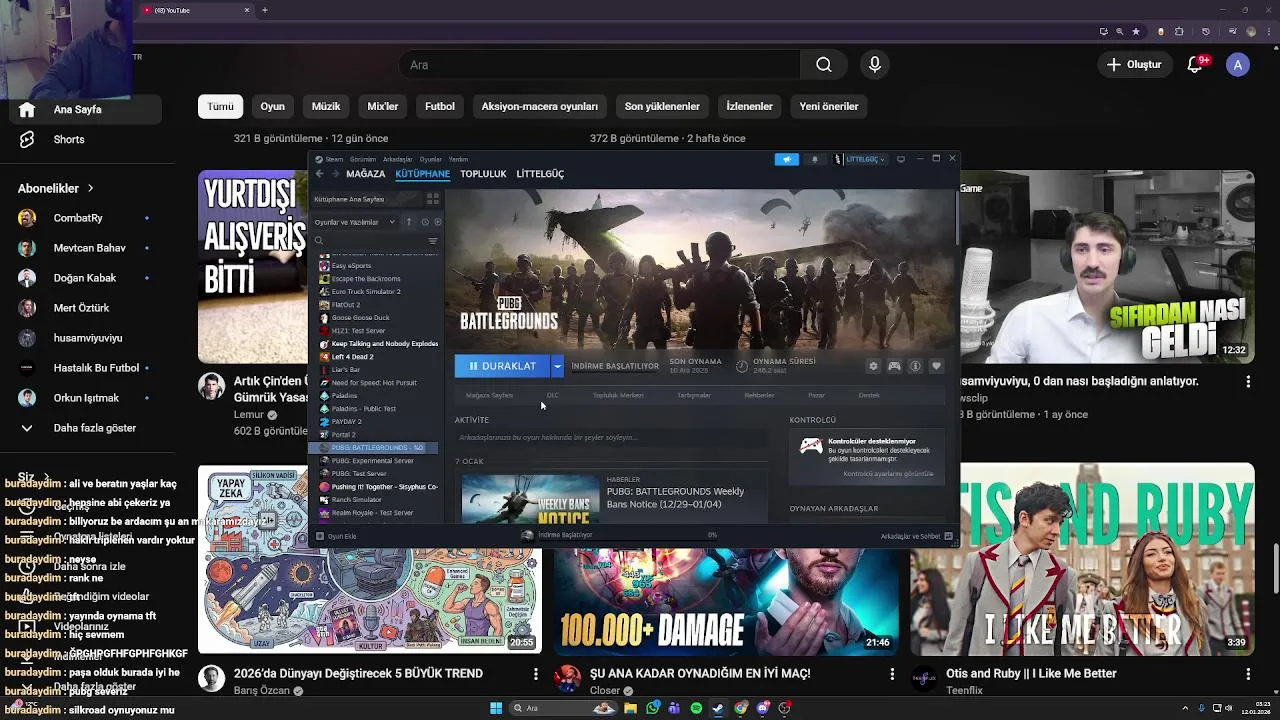Select the Müzik filter chip
Viewport: 1280px width, 720px height.
pos(326,106)
